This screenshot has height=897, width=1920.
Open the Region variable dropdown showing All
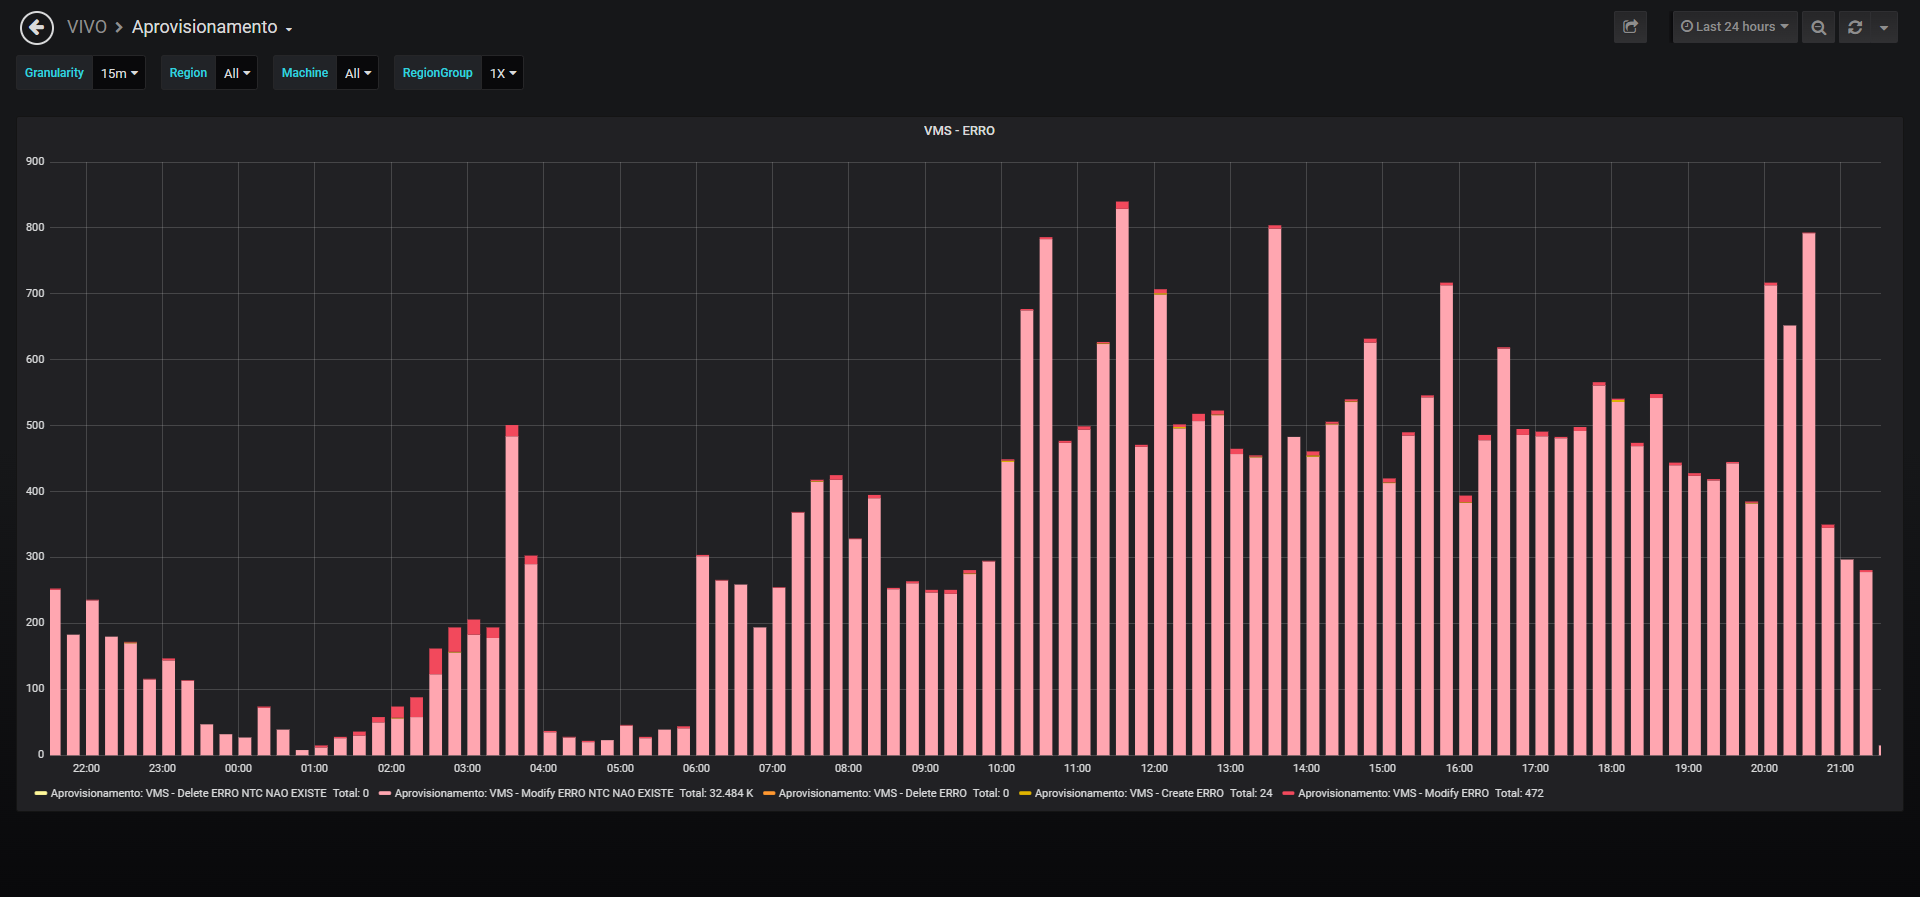[x=237, y=73]
